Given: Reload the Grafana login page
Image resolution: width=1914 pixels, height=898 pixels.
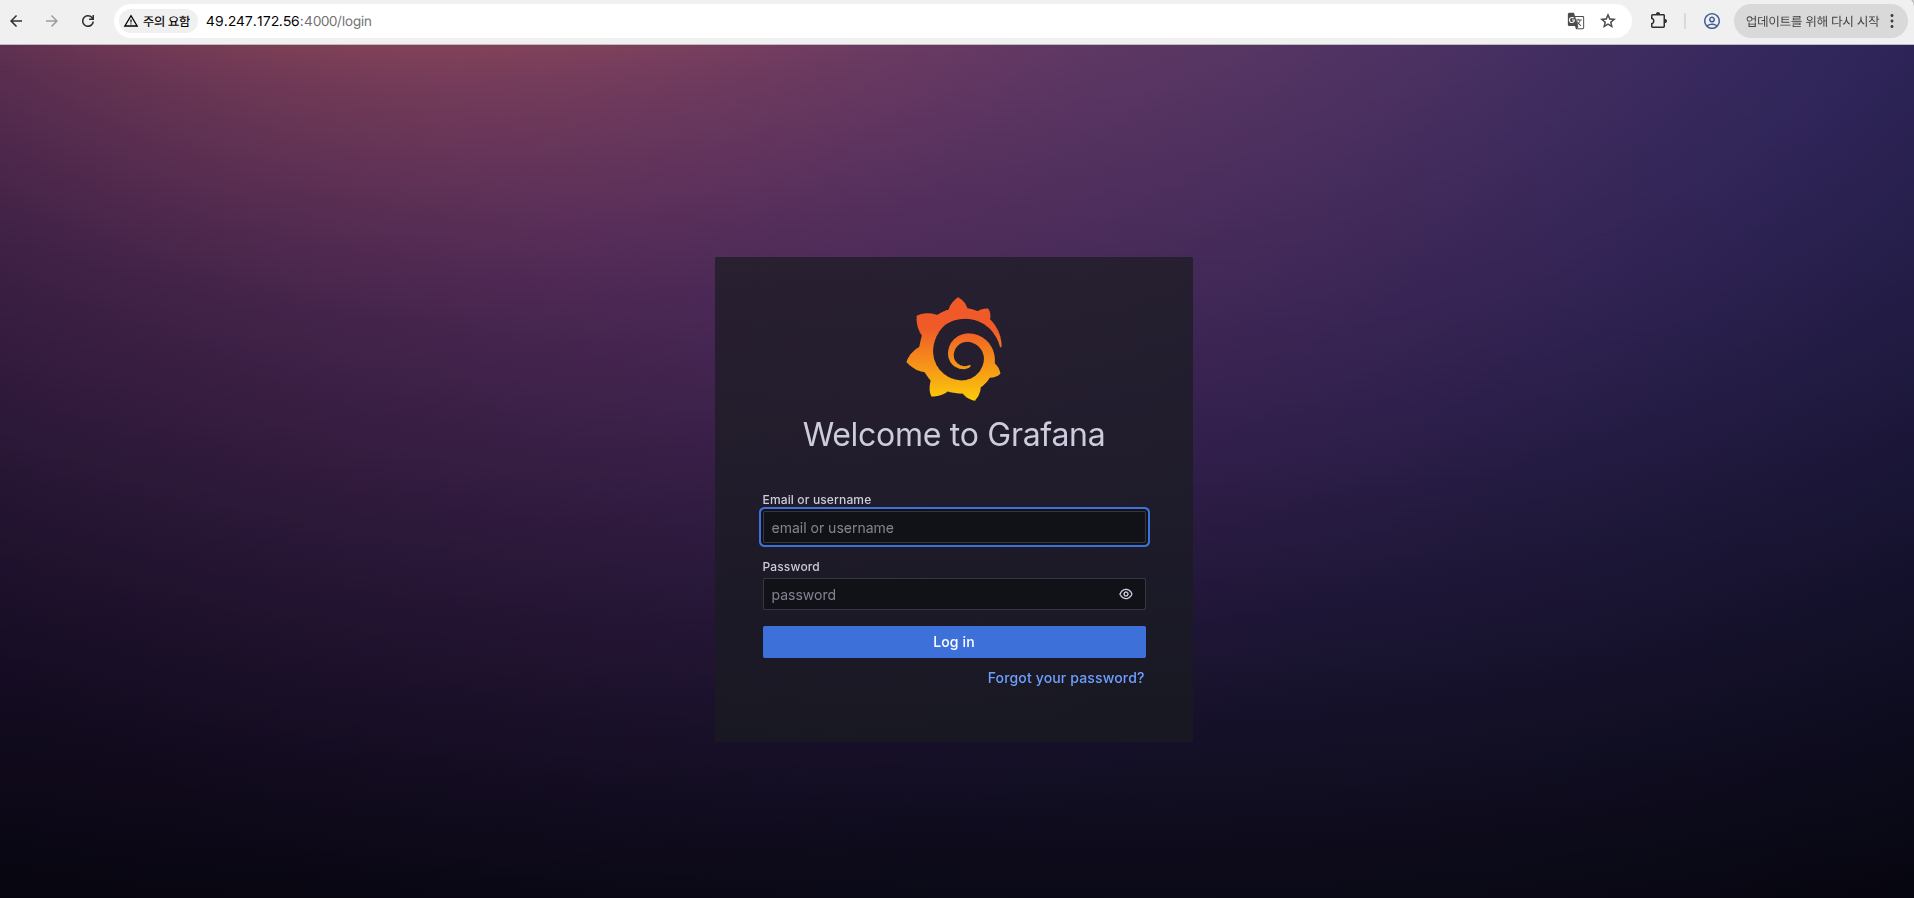Looking at the screenshot, I should (88, 21).
